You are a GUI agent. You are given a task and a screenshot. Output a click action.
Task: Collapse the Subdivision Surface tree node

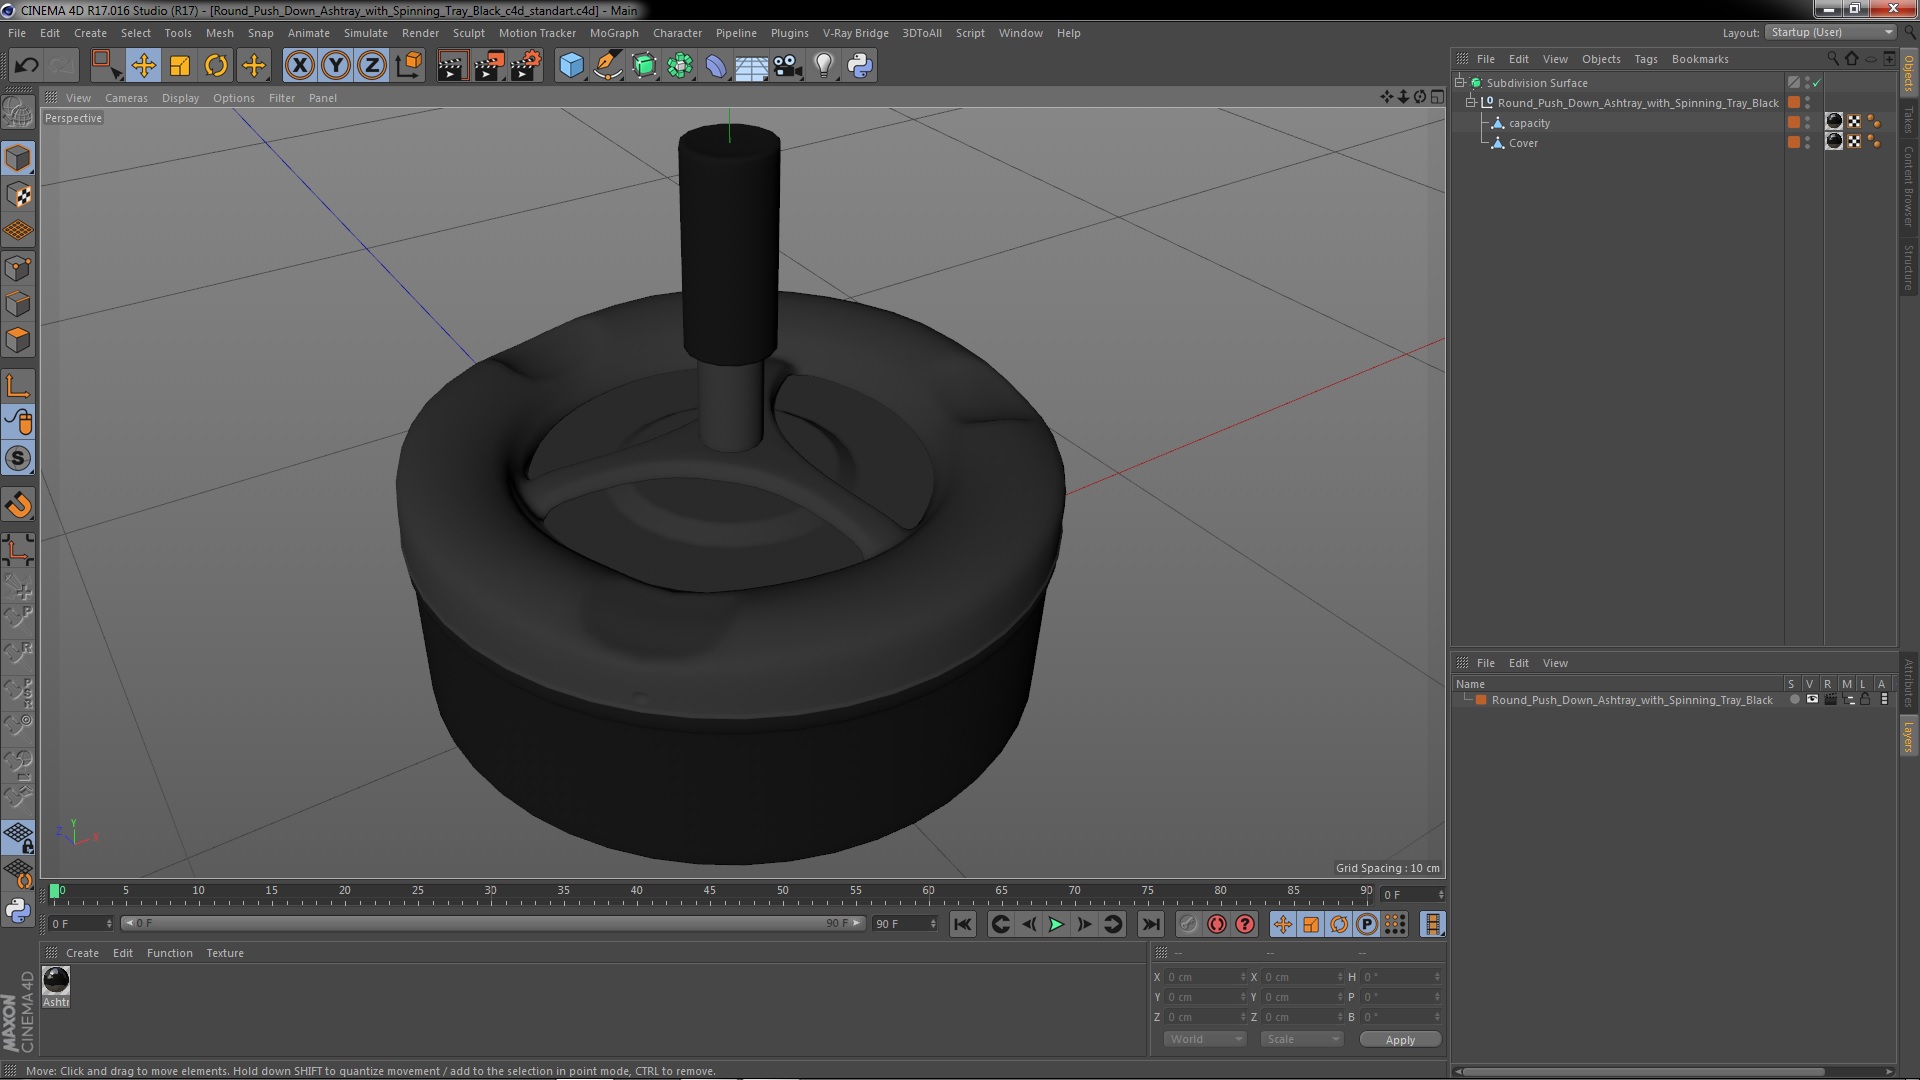coord(1460,82)
